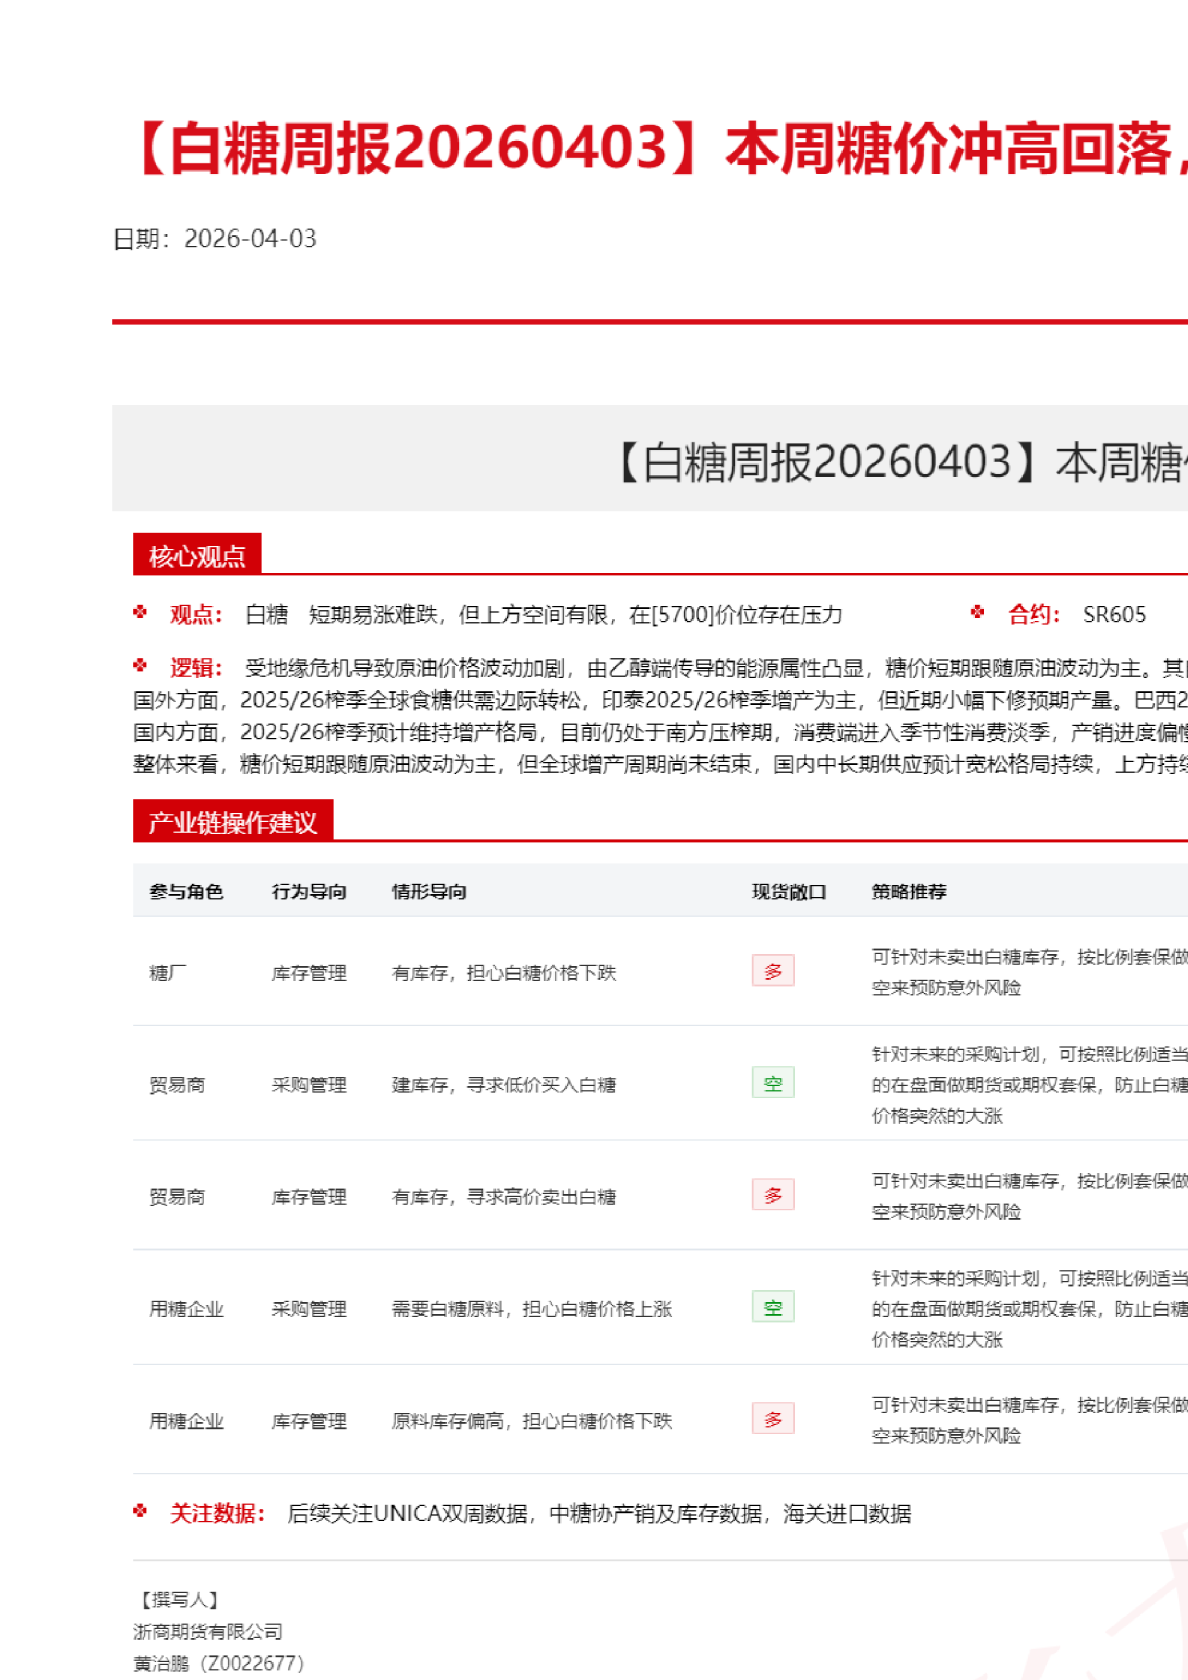Select the 多 badge in 贸易商 库存管理 row
1188x1680 pixels.
(773, 1195)
